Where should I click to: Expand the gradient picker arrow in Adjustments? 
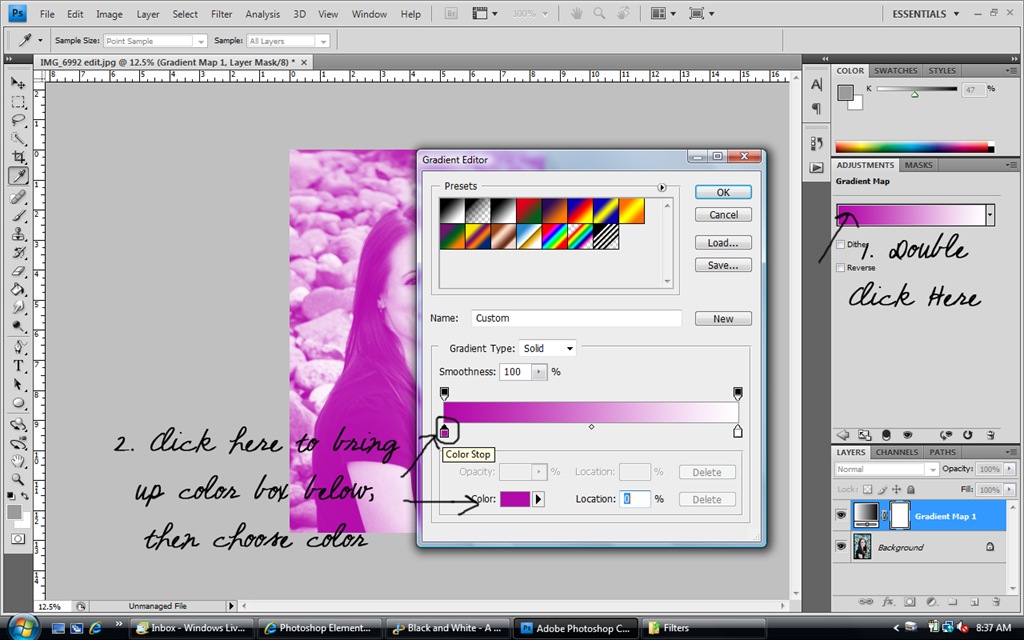[990, 215]
